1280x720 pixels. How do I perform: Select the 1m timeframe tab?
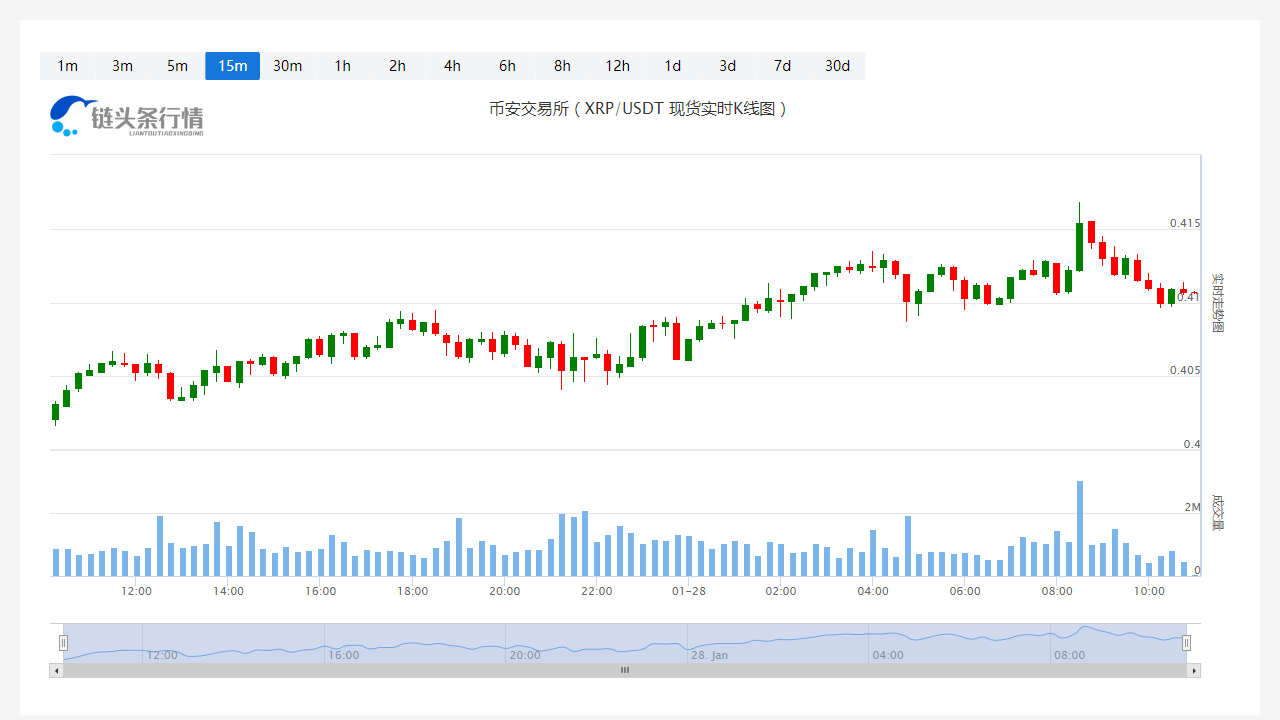click(x=67, y=66)
